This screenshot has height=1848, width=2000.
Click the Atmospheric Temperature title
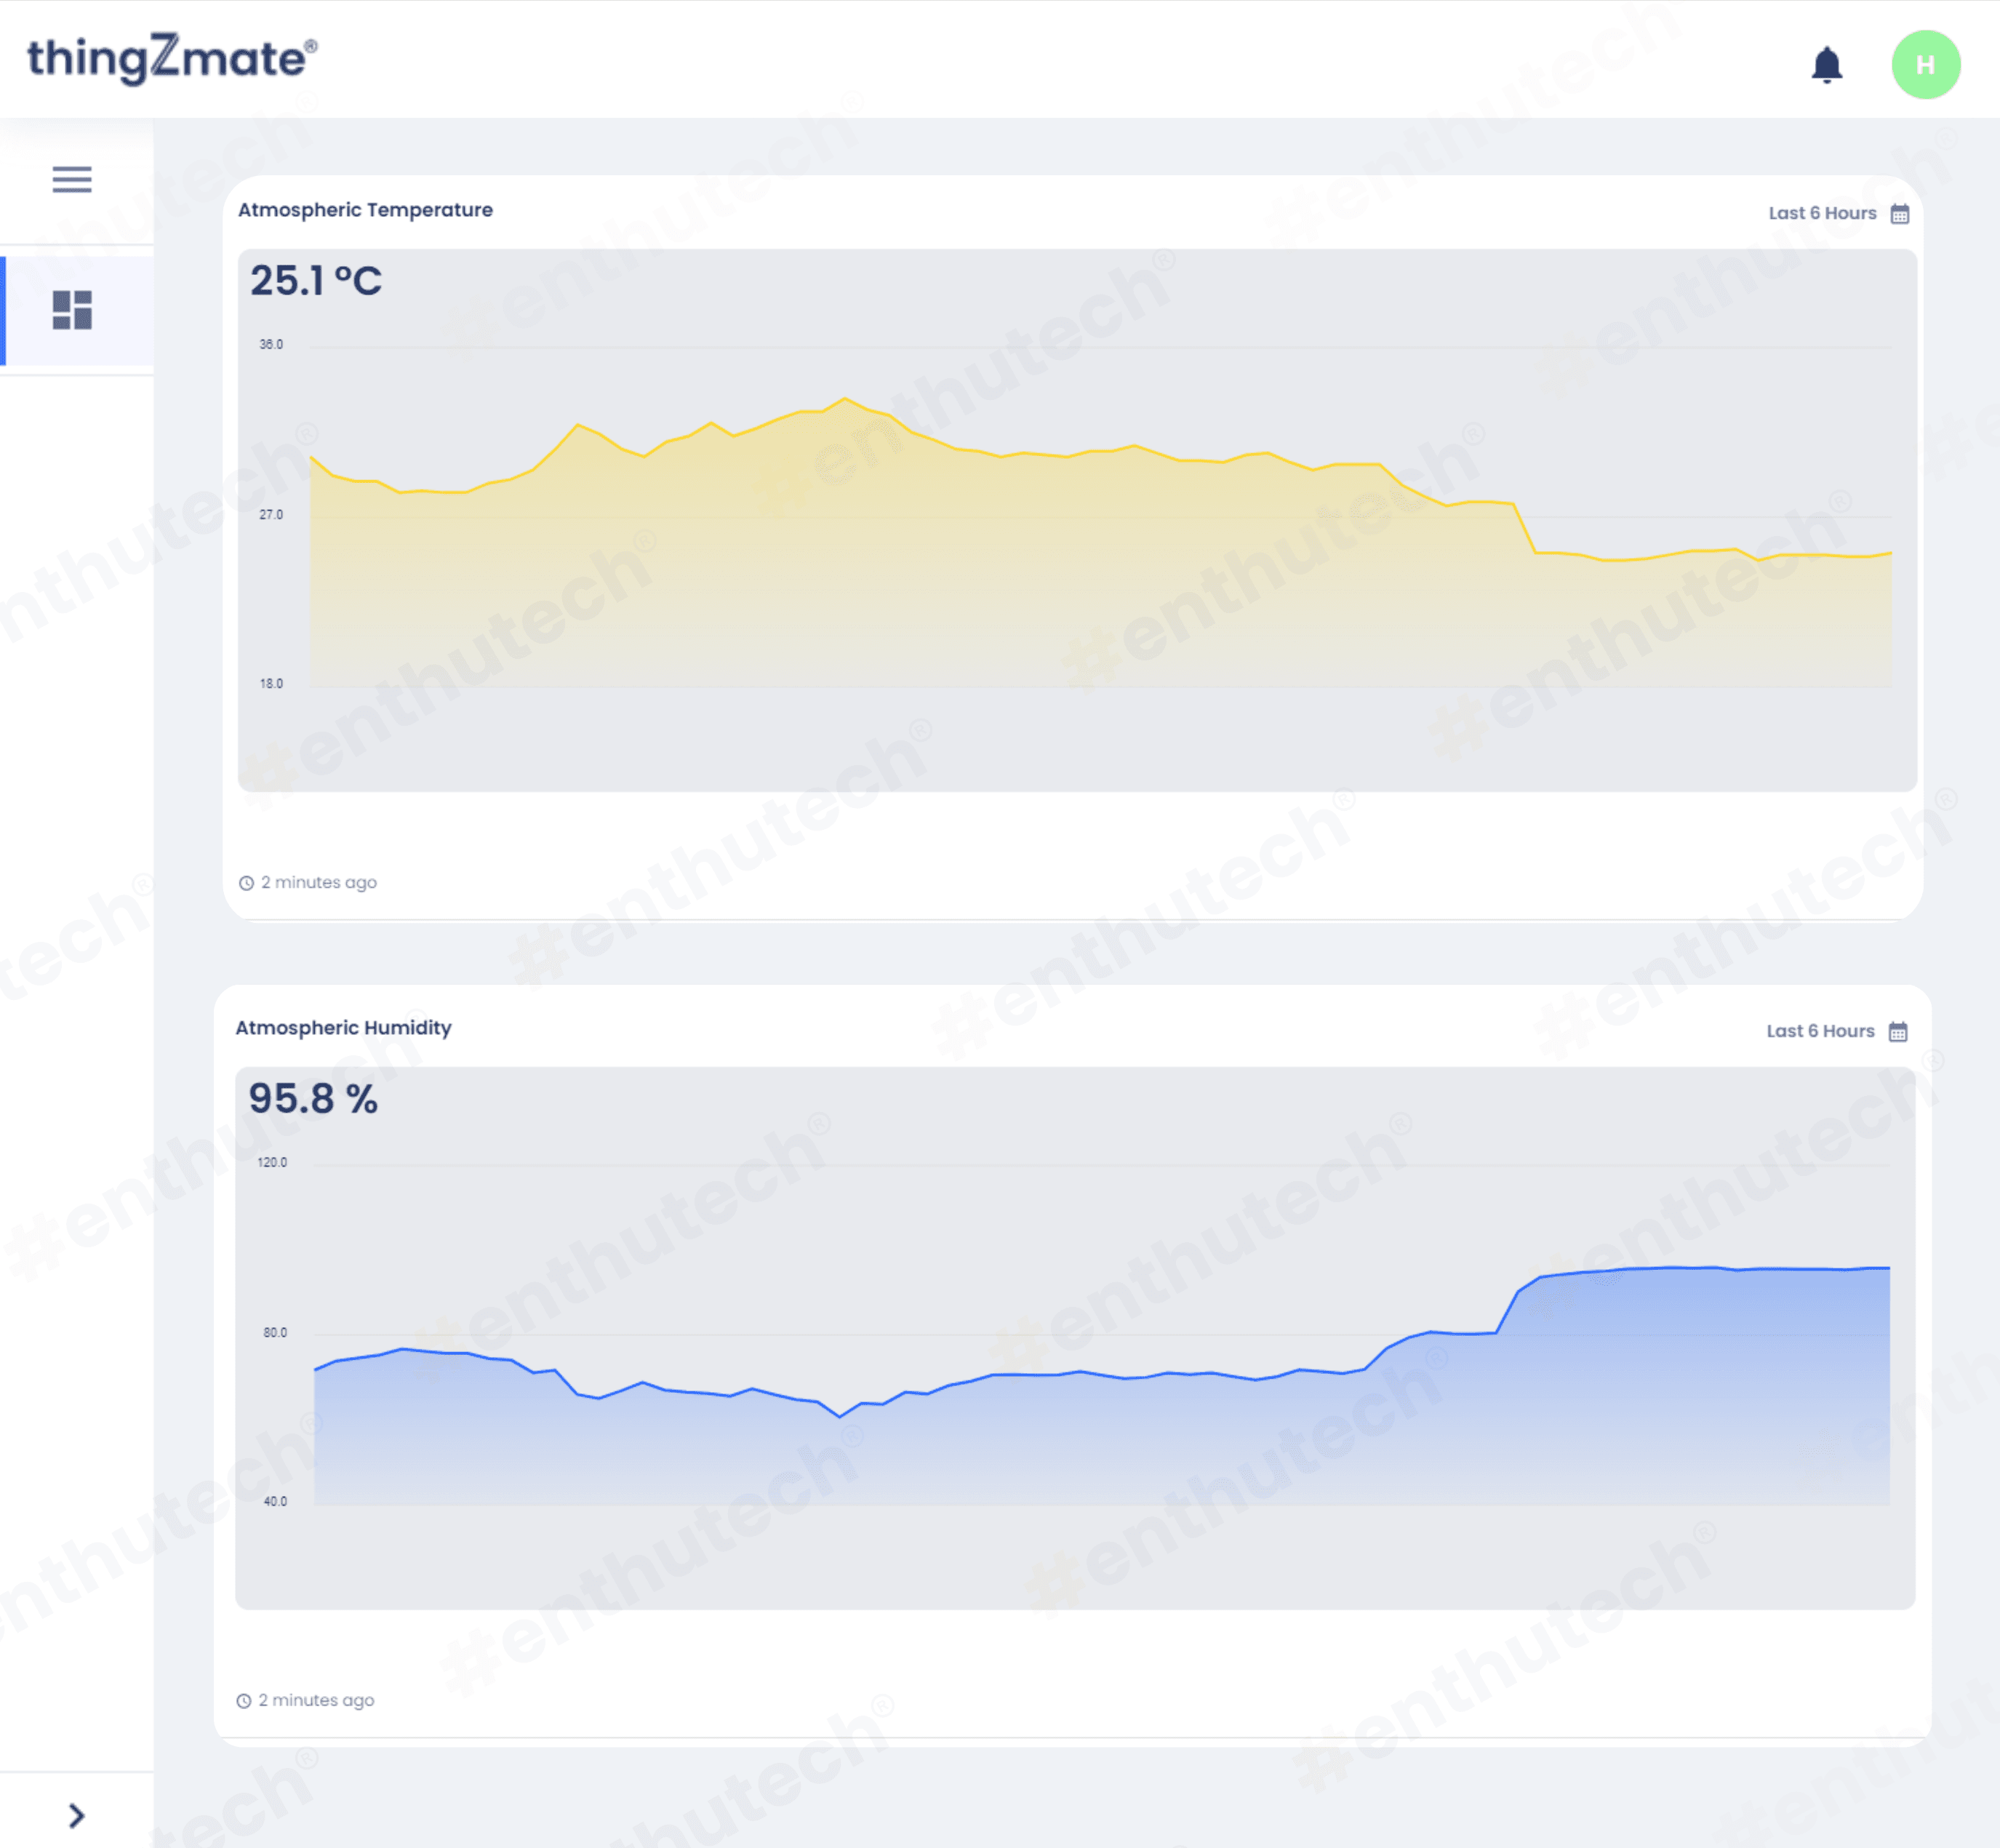pyautogui.click(x=365, y=210)
